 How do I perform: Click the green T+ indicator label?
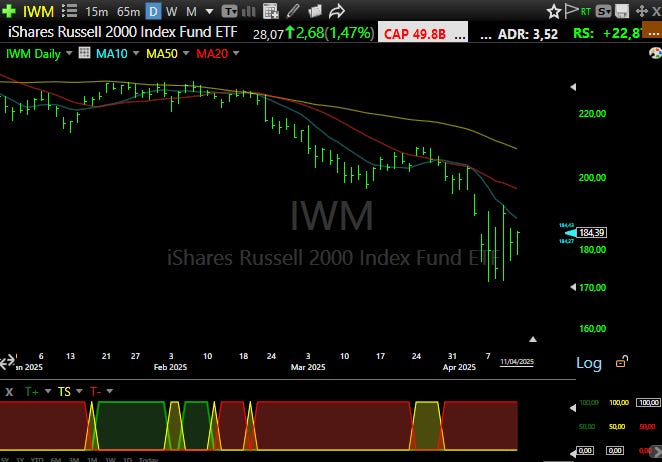32,392
